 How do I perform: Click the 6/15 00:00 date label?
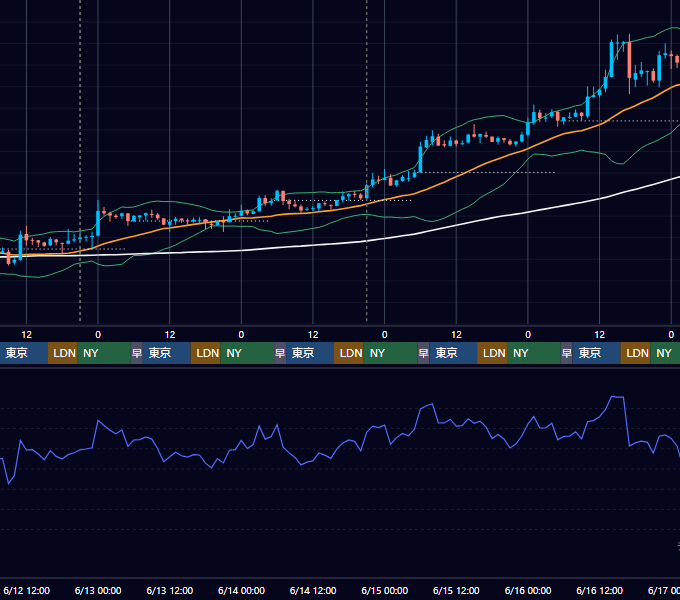tap(385, 590)
